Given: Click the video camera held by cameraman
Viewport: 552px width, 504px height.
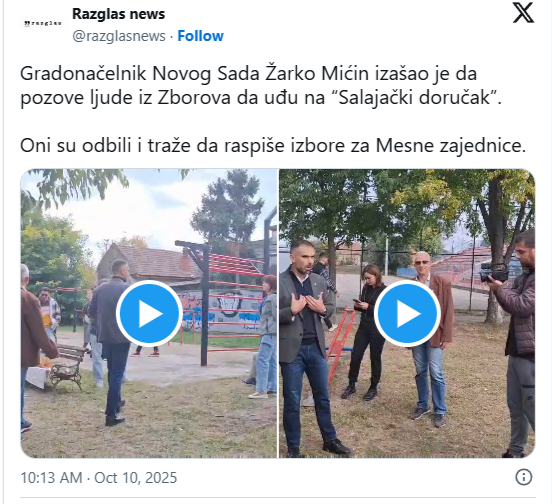Looking at the screenshot, I should tap(494, 272).
